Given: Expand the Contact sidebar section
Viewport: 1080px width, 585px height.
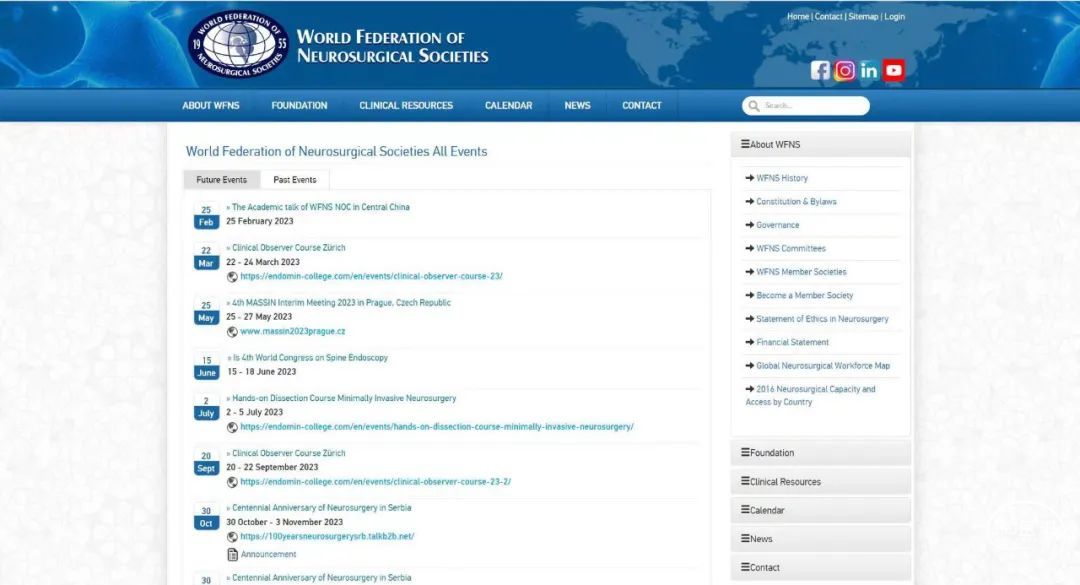Looking at the screenshot, I should (x=820, y=567).
